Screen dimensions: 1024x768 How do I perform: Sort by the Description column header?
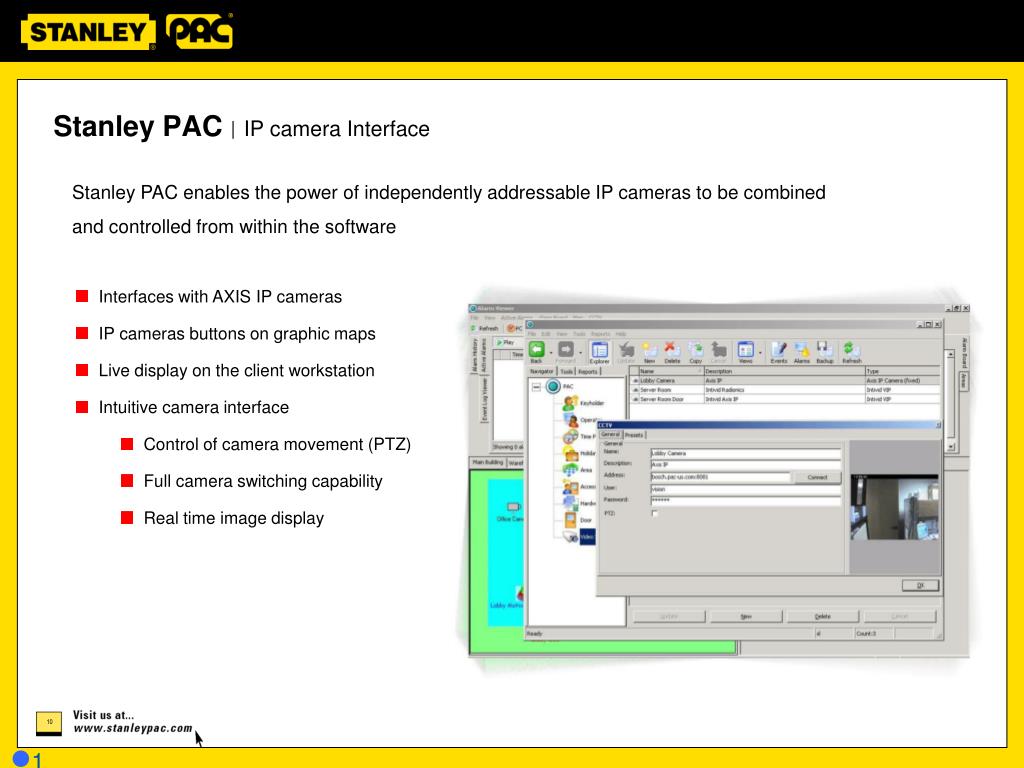[x=783, y=371]
